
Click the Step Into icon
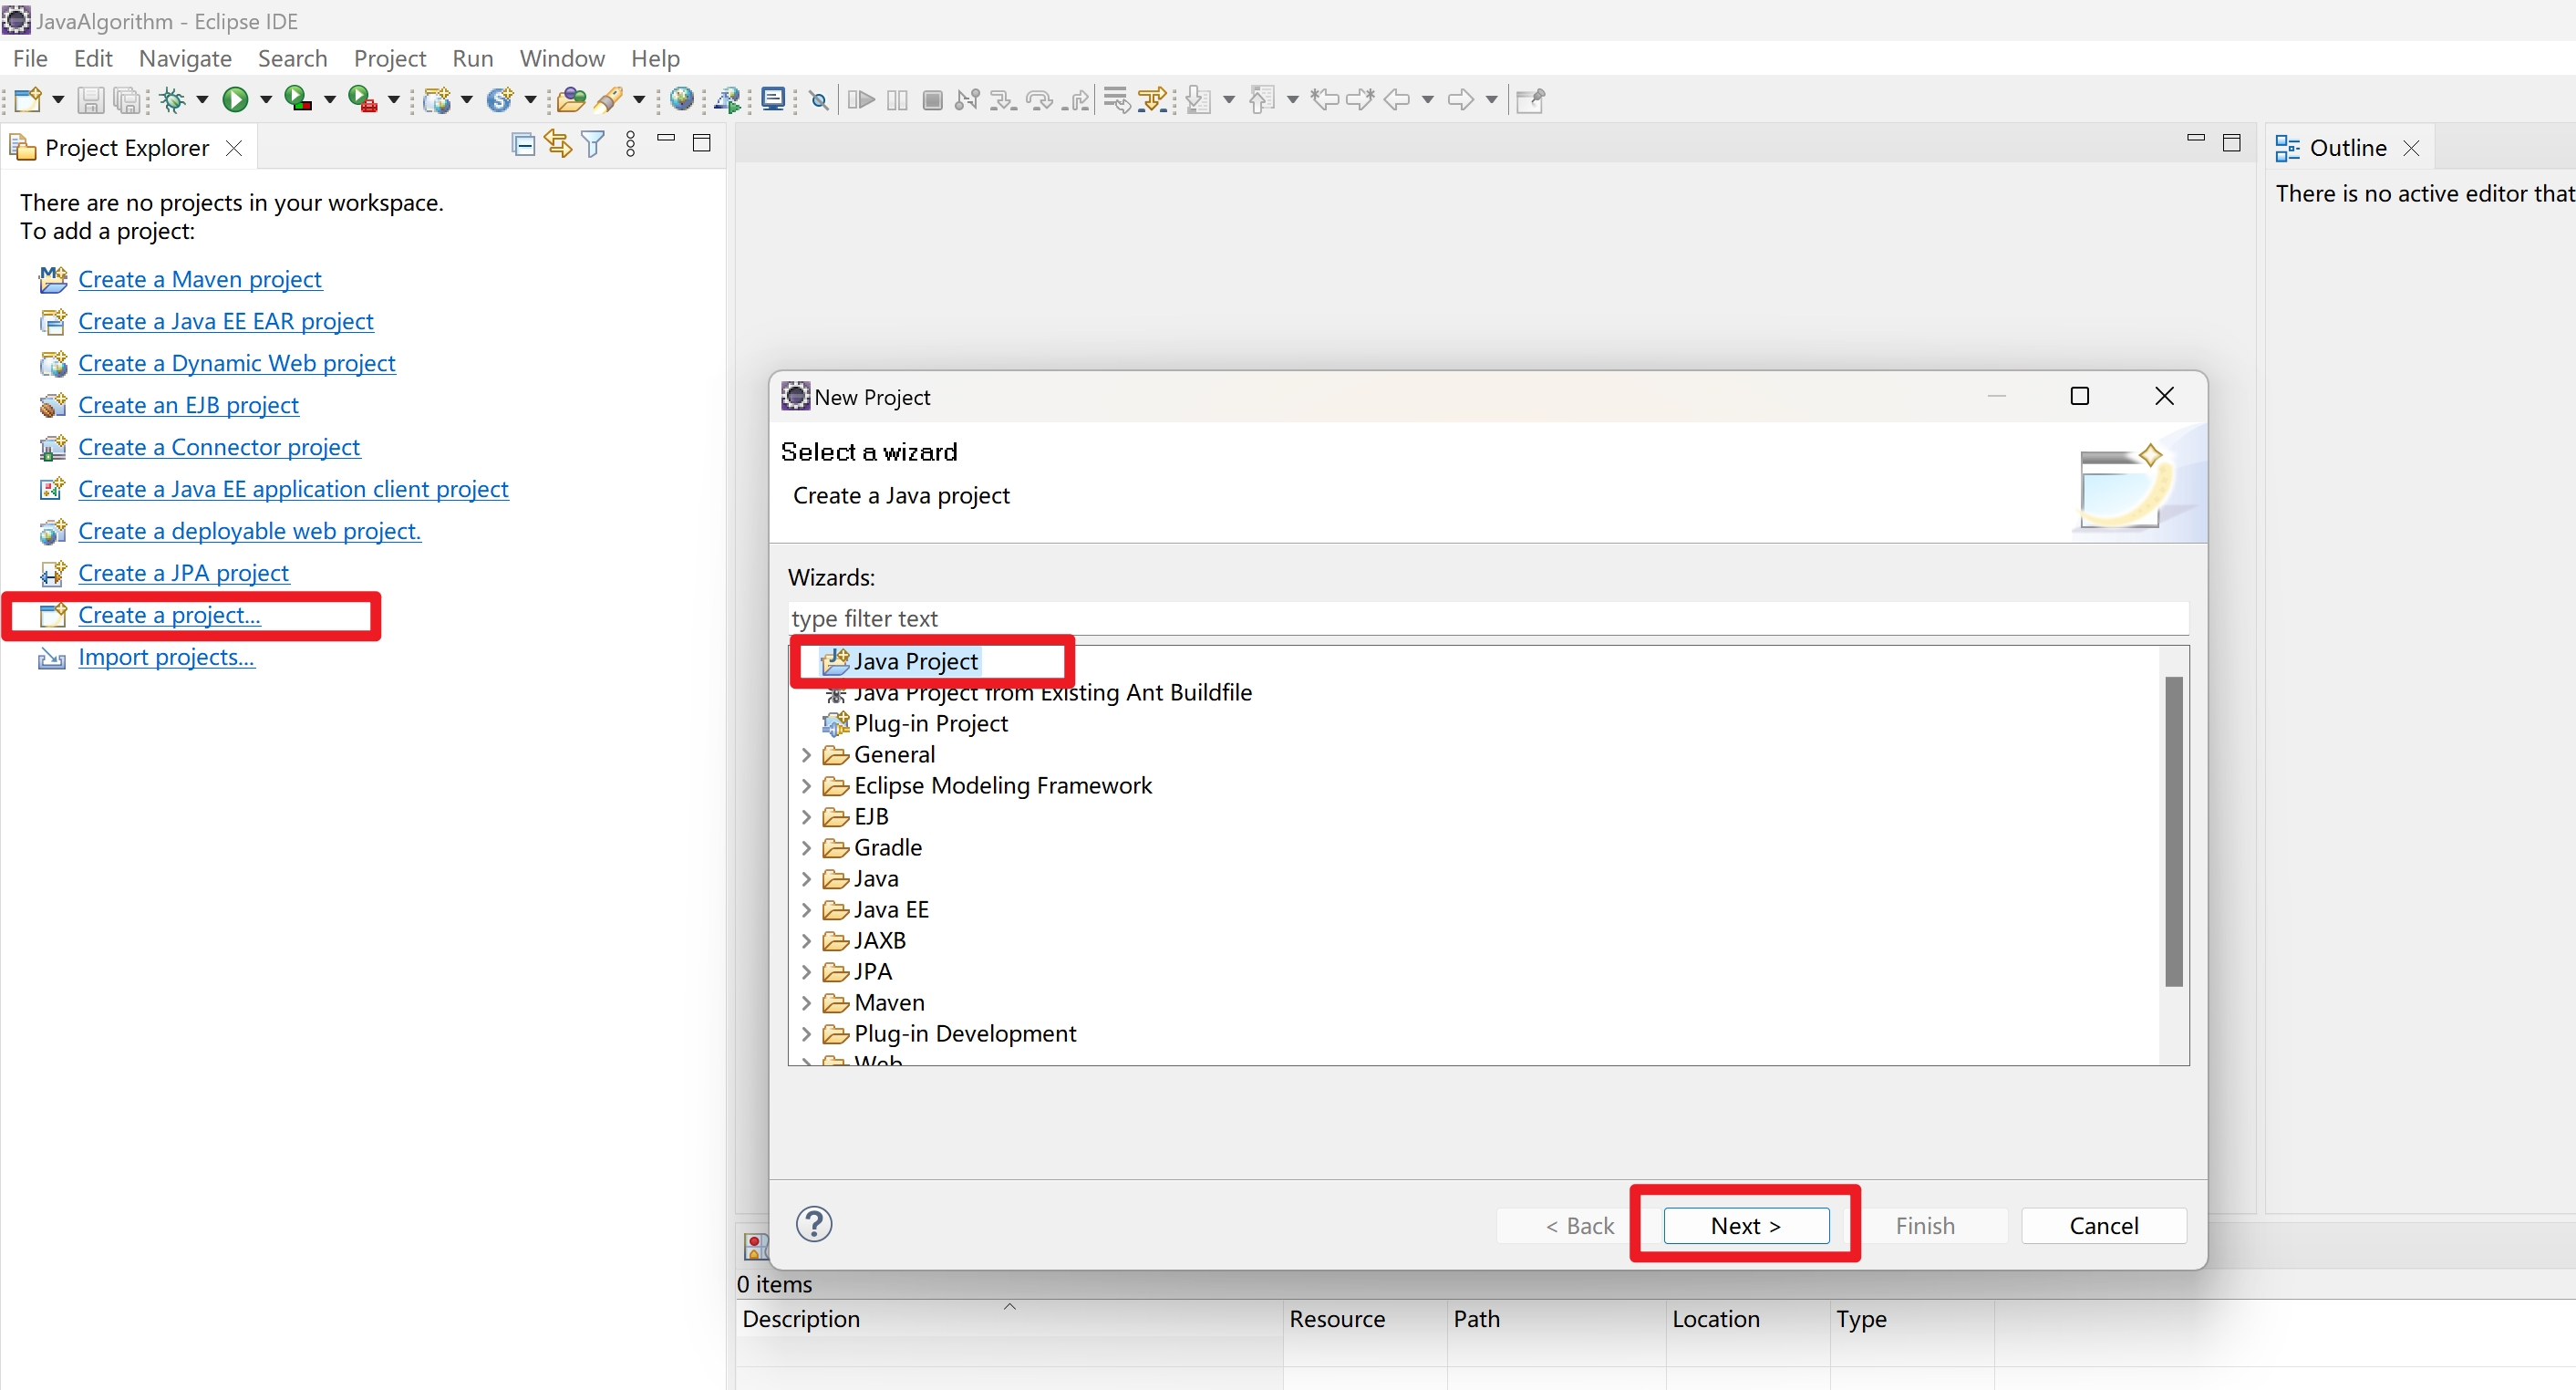pos(1002,99)
